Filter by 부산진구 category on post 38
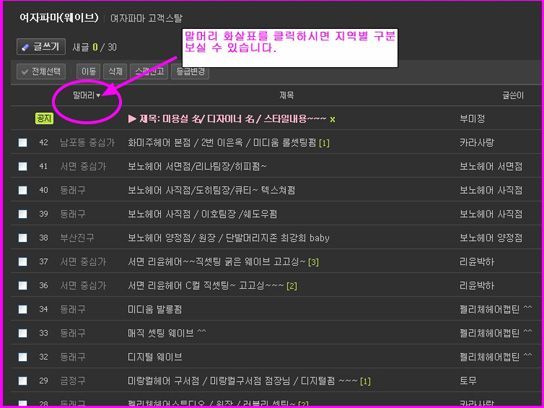 pyautogui.click(x=77, y=238)
